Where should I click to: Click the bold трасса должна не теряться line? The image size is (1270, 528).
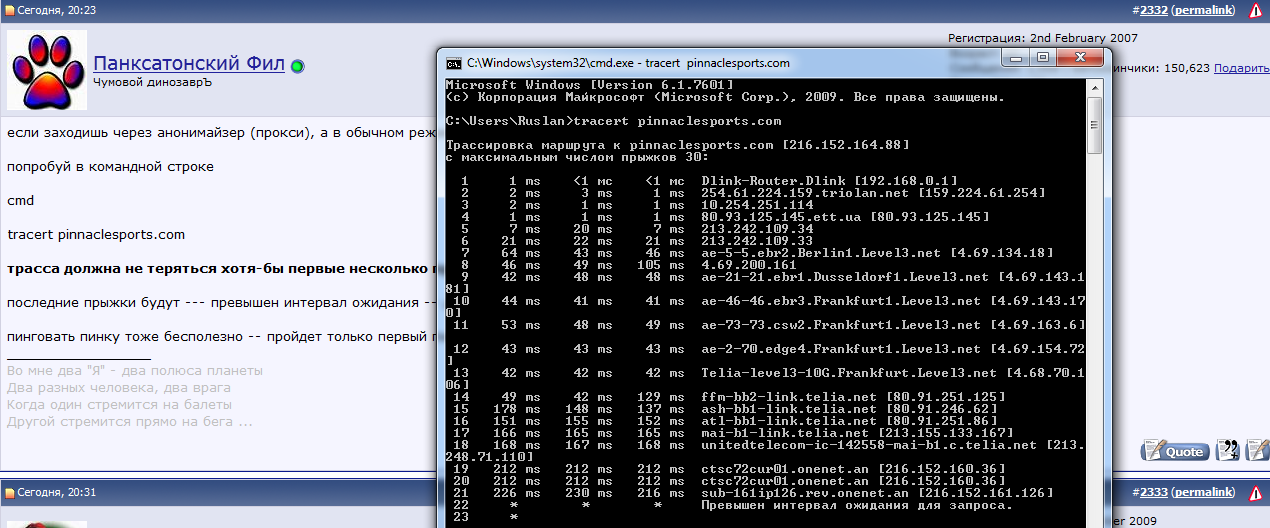click(x=221, y=269)
